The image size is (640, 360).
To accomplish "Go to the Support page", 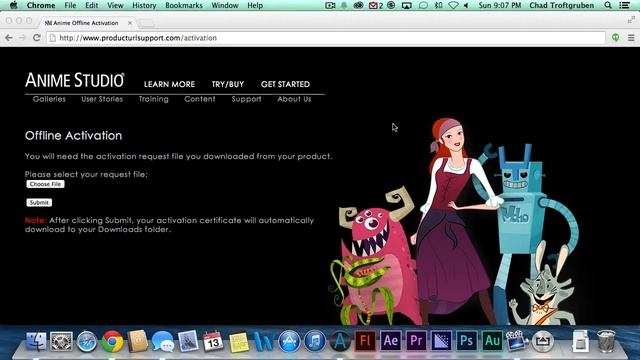I will (247, 99).
